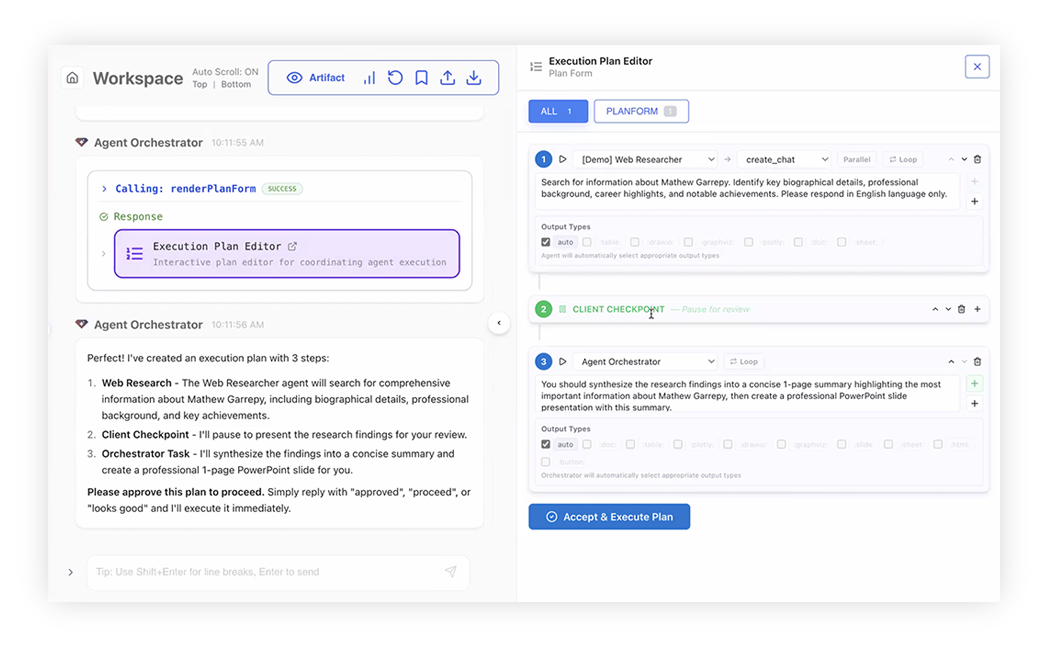Click the Loop button in step 3

(x=743, y=362)
